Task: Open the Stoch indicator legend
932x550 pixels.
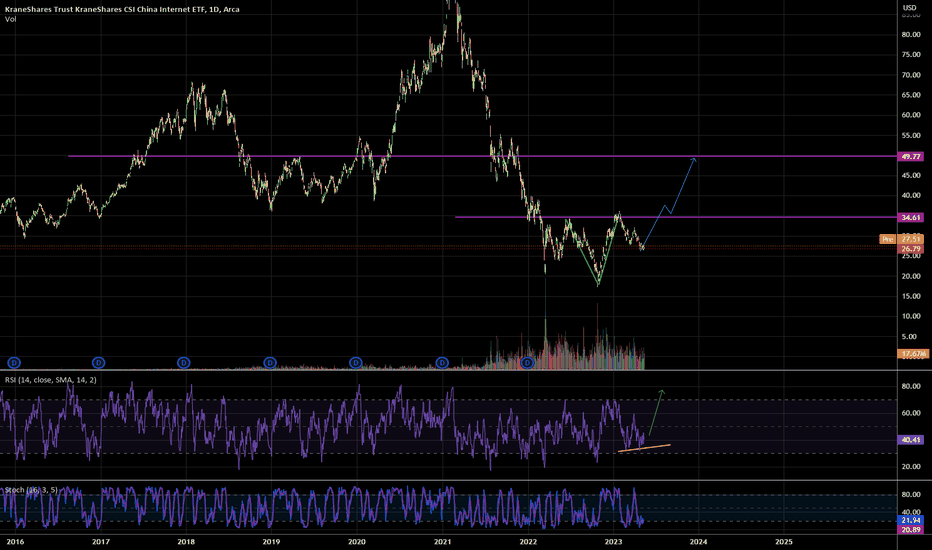Action: [x=32, y=490]
